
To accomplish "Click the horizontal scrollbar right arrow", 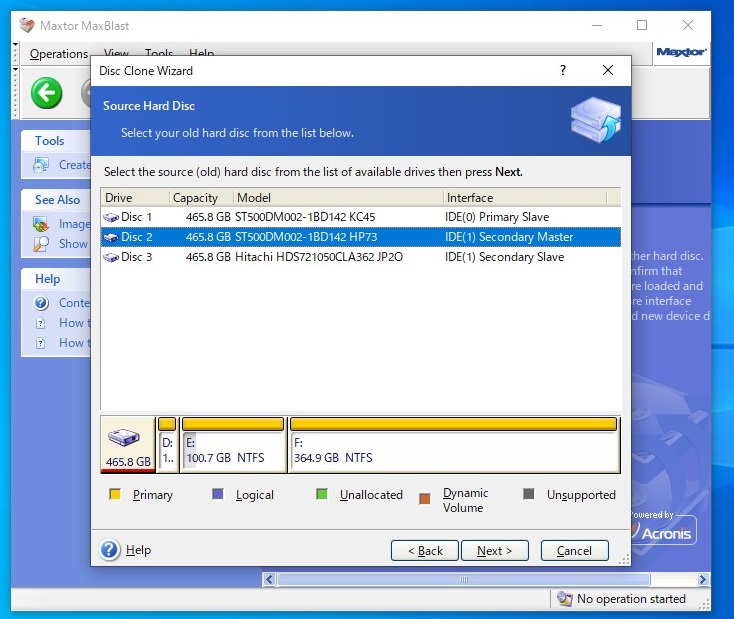I will pos(703,580).
